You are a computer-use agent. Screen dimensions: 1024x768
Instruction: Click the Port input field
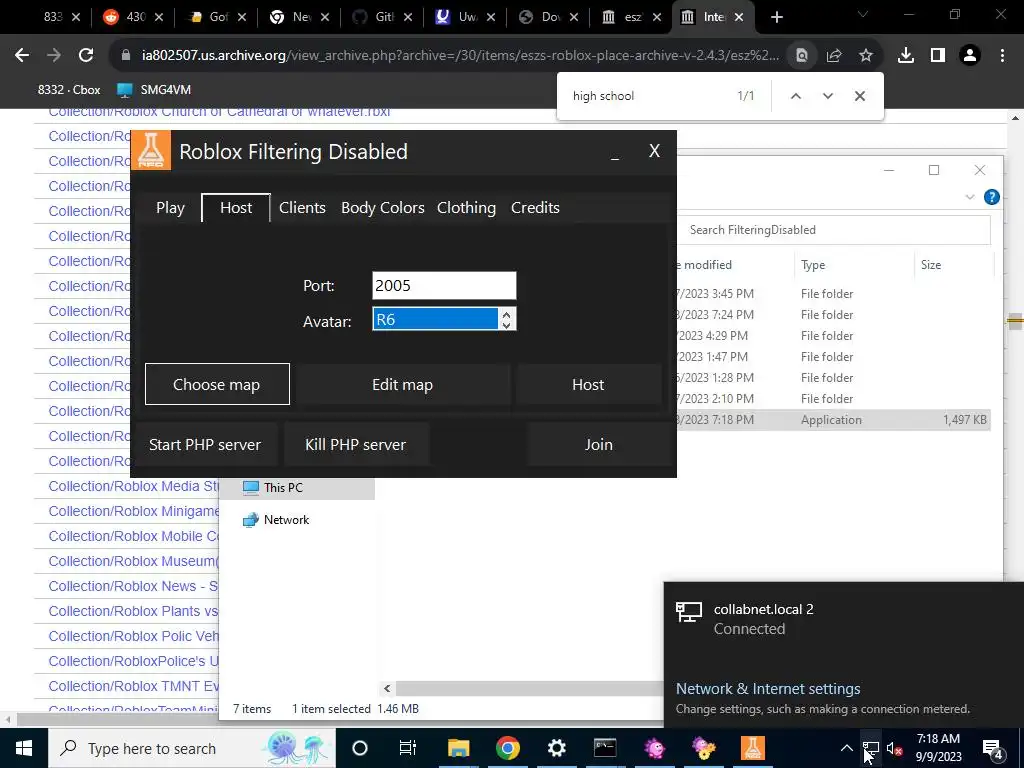(444, 285)
